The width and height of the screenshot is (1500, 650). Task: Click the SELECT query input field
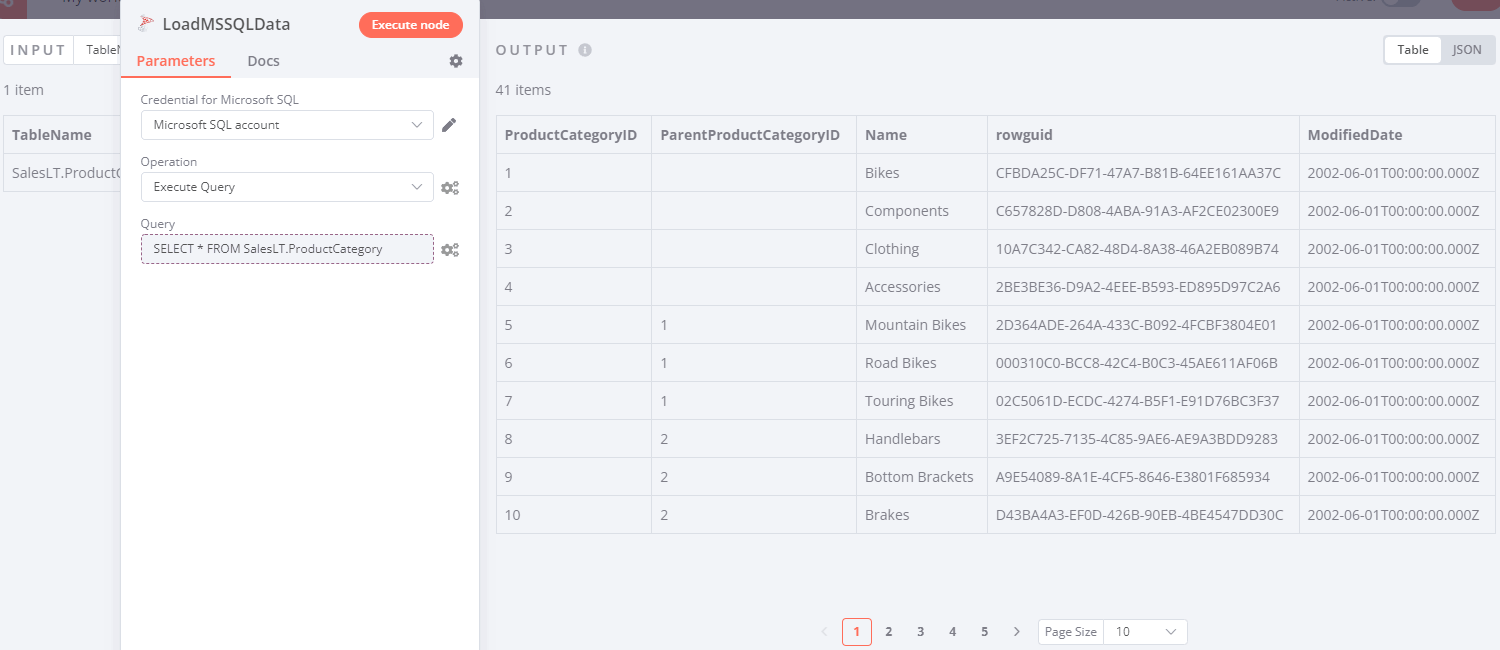pos(287,249)
